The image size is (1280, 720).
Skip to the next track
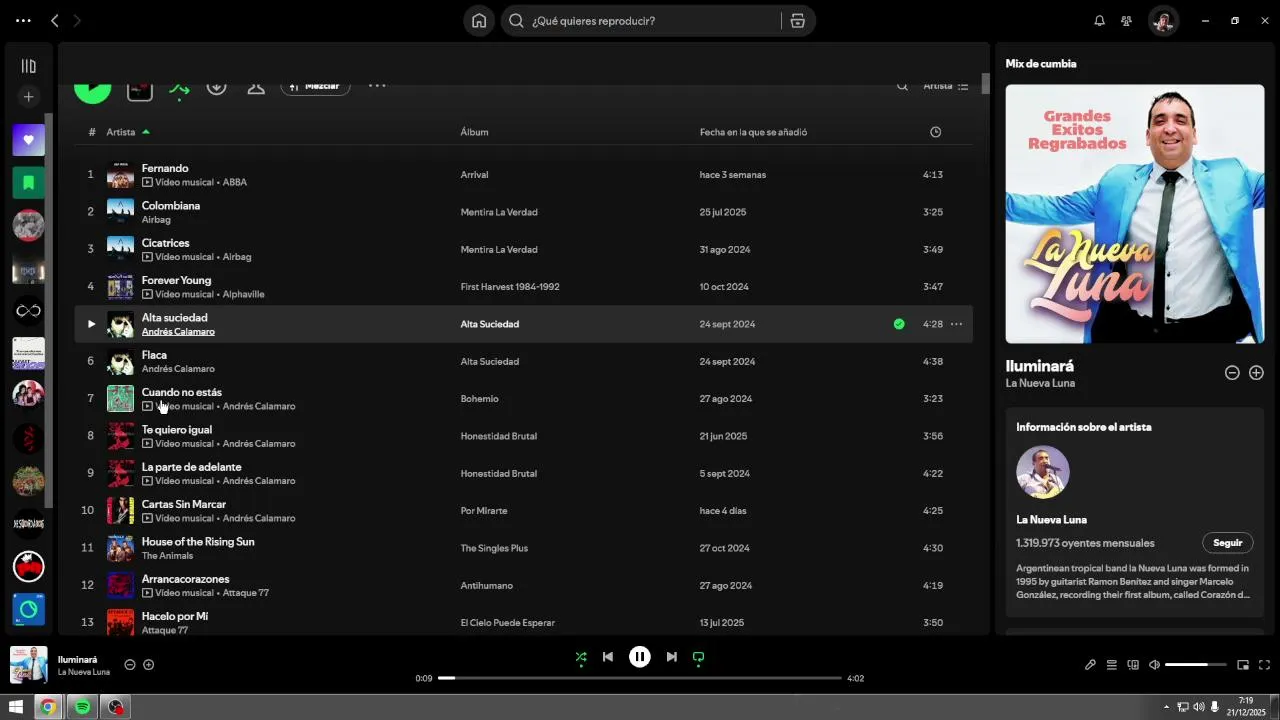tap(672, 657)
